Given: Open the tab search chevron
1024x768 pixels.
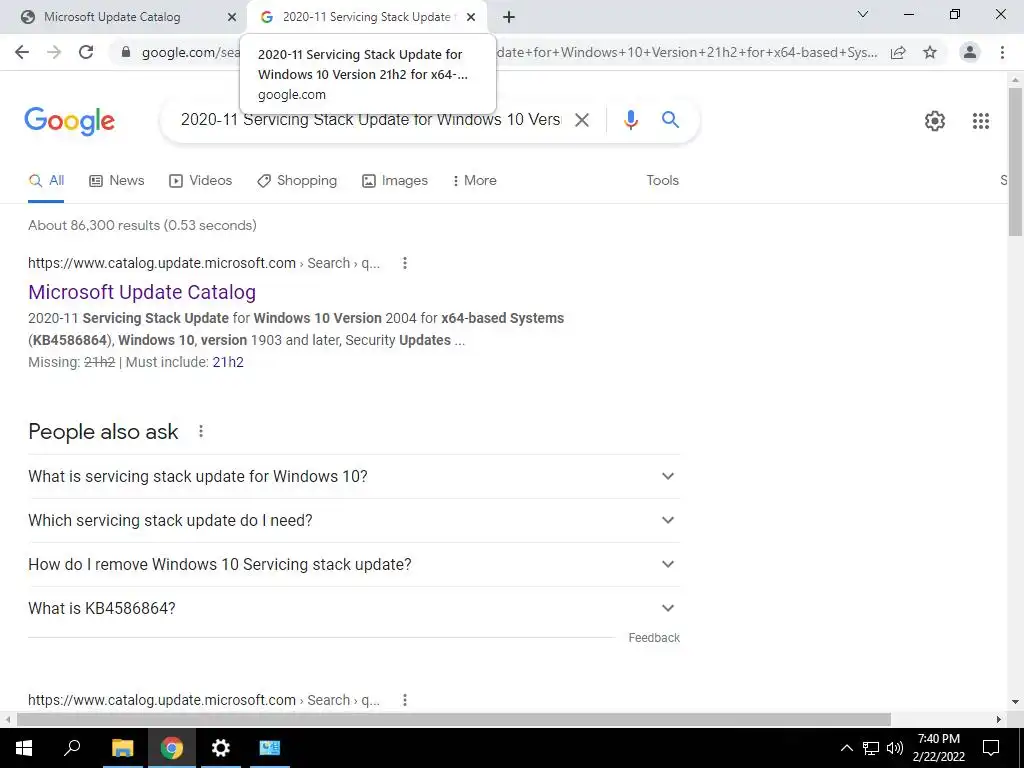Looking at the screenshot, I should click(863, 14).
